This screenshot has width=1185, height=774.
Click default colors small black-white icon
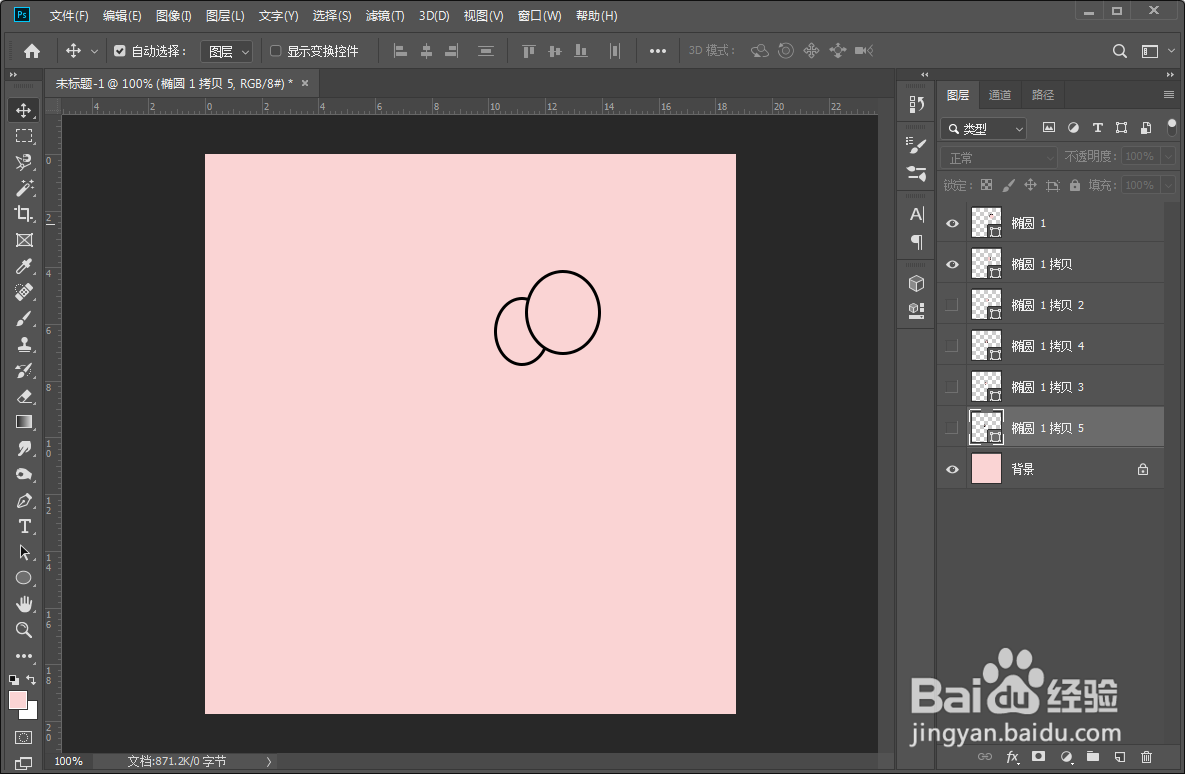[x=14, y=680]
